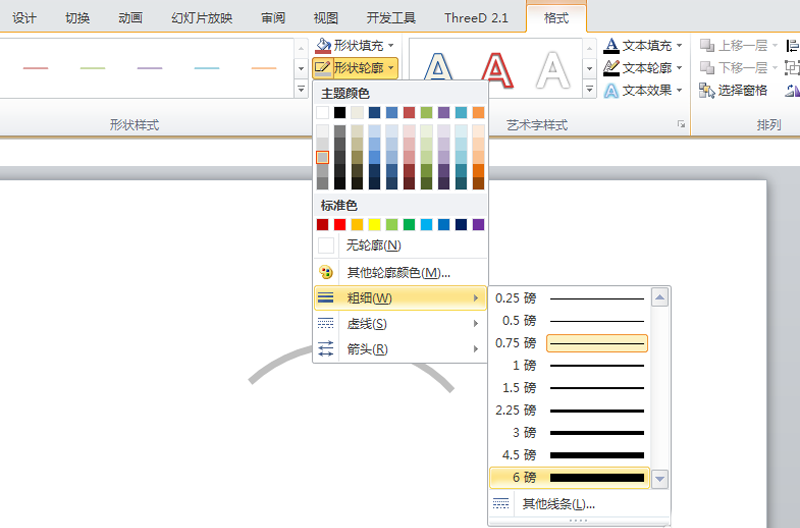Click the Text Effects glowing A icon
The width and height of the screenshot is (800, 528).
tap(611, 91)
